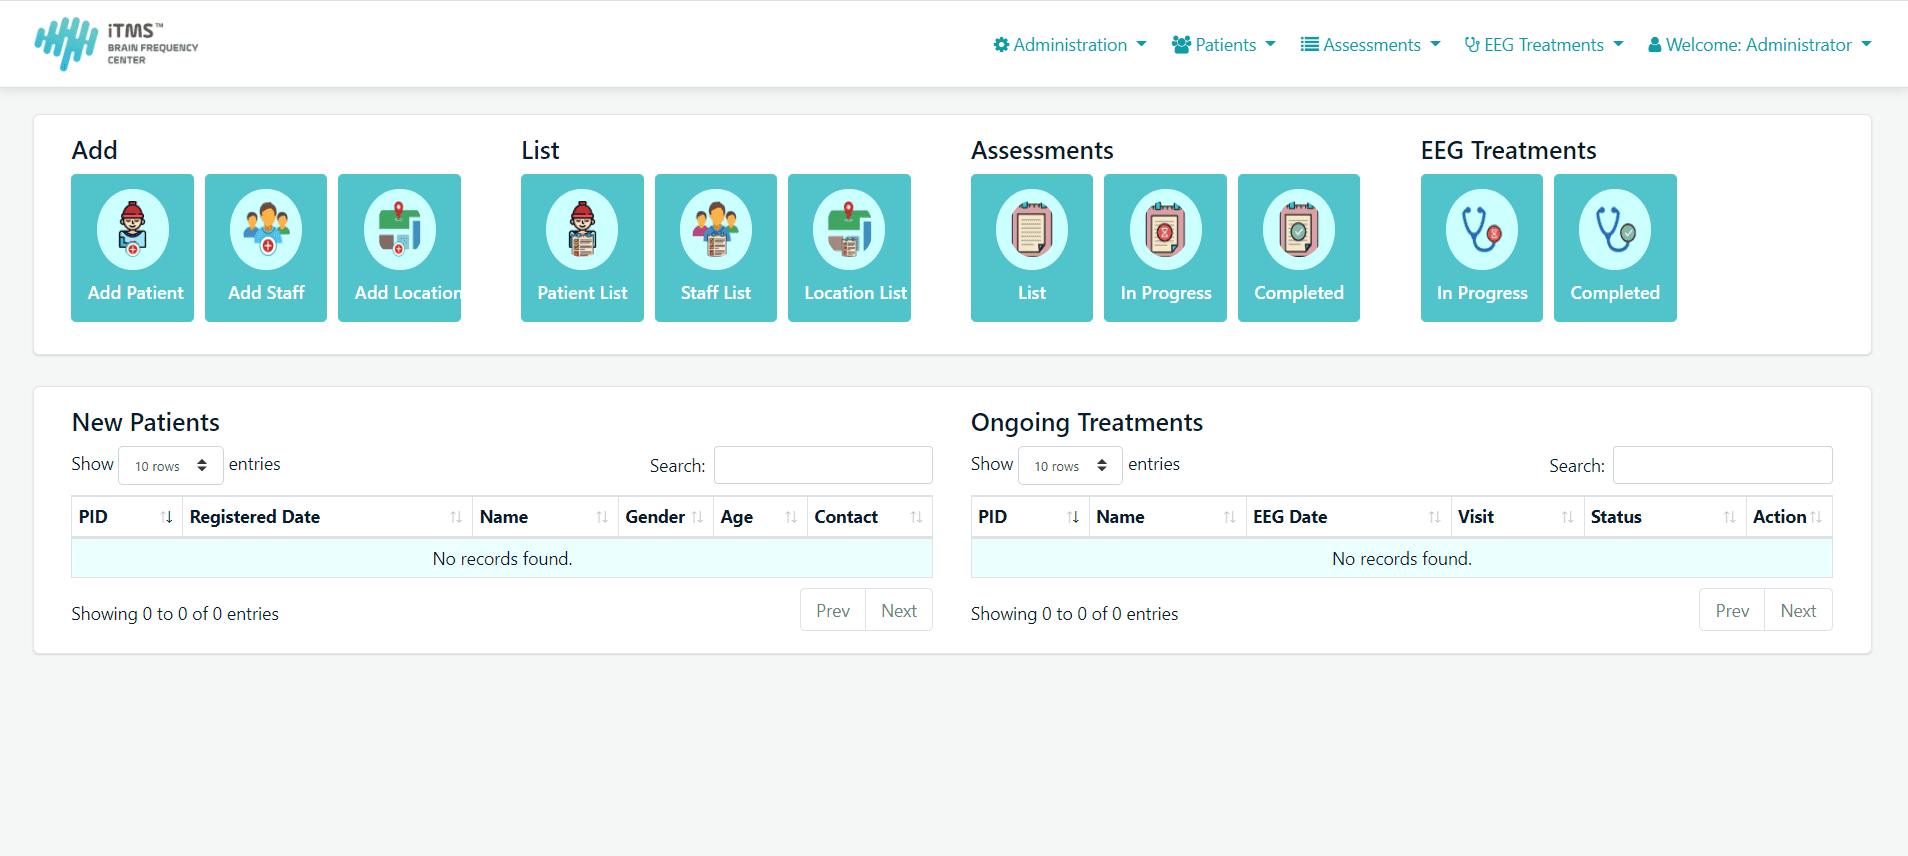Expand the Patients menu

(1224, 45)
